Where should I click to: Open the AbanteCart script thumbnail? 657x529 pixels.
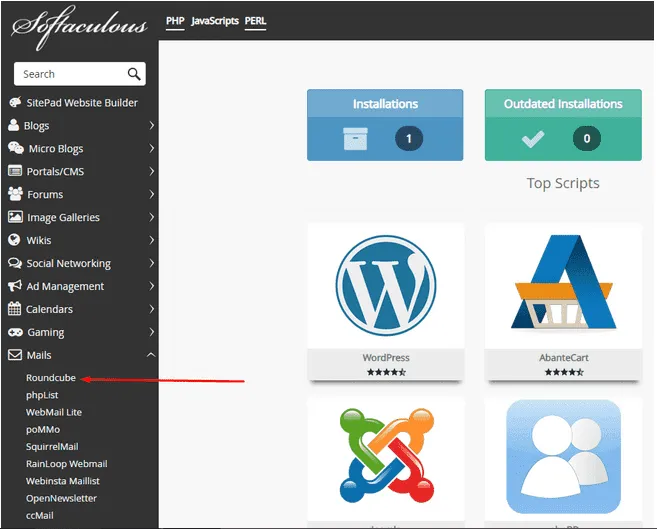(562, 285)
